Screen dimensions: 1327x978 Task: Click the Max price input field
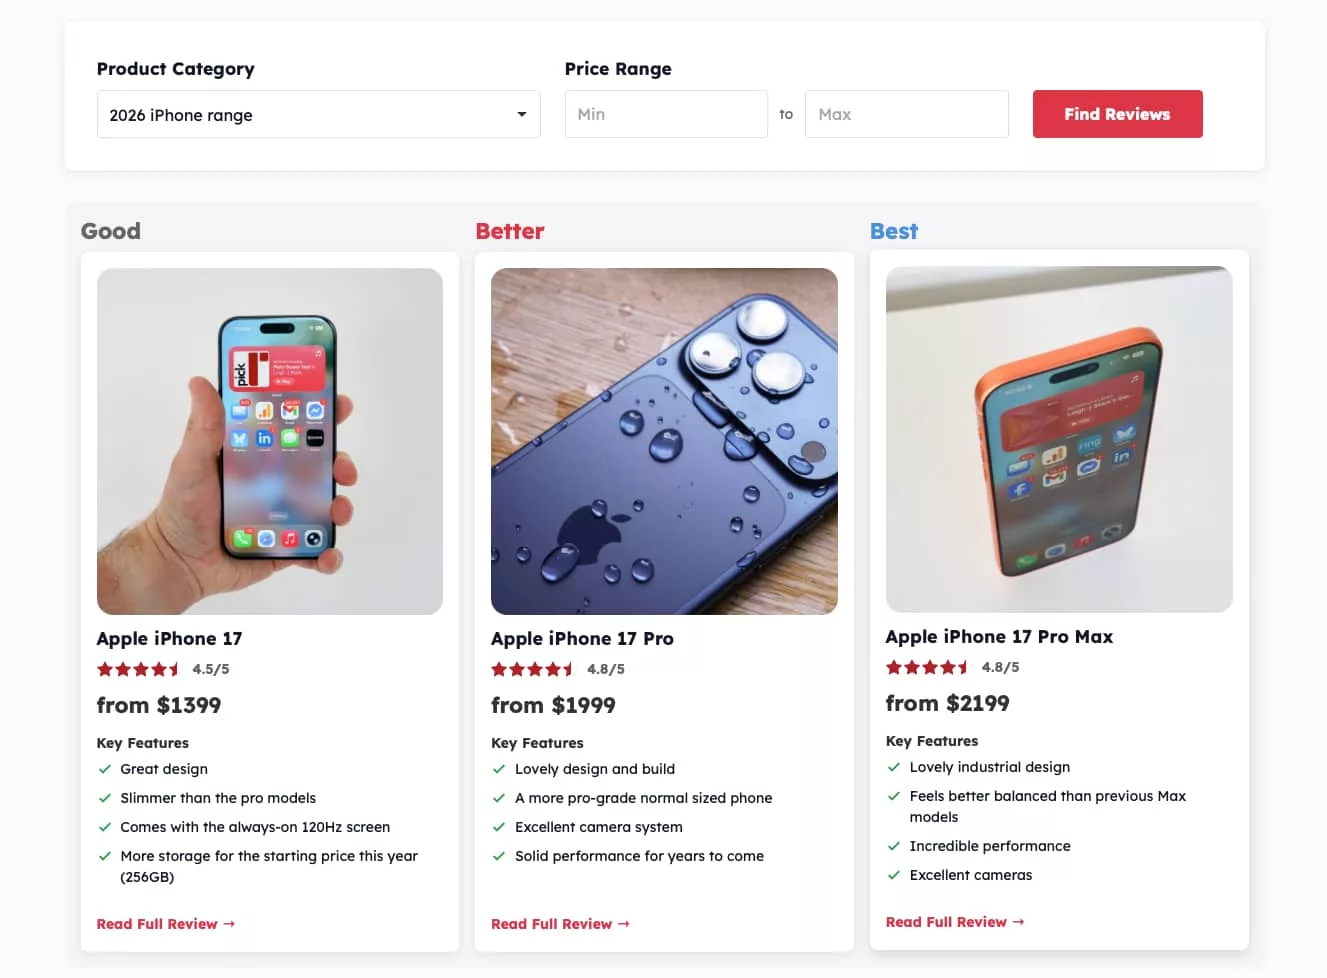906,115
